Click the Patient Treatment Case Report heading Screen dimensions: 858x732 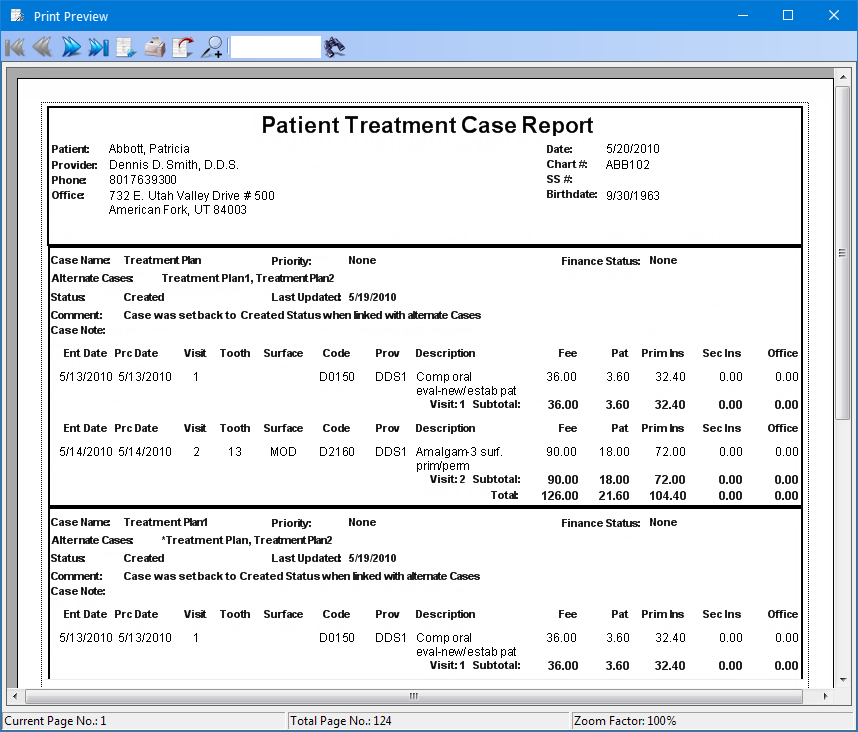[x=427, y=125]
